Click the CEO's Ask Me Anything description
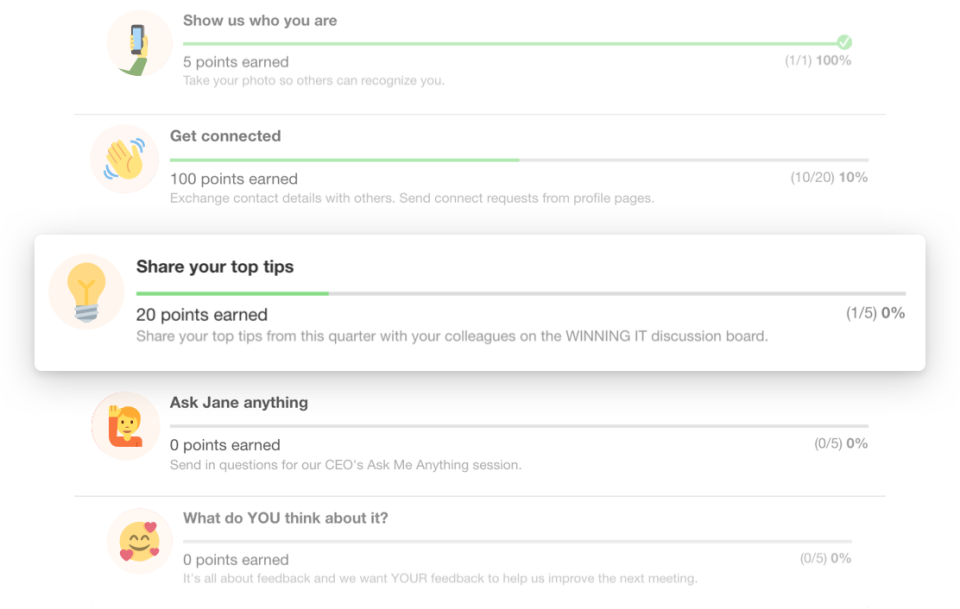Image resolution: width=960 pixels, height=609 pixels. [x=346, y=465]
